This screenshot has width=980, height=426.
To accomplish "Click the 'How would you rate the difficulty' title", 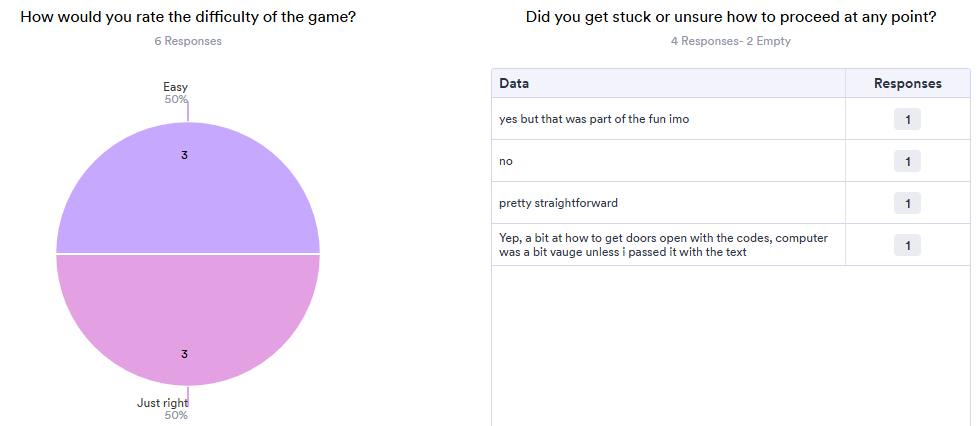I will pyautogui.click(x=188, y=17).
